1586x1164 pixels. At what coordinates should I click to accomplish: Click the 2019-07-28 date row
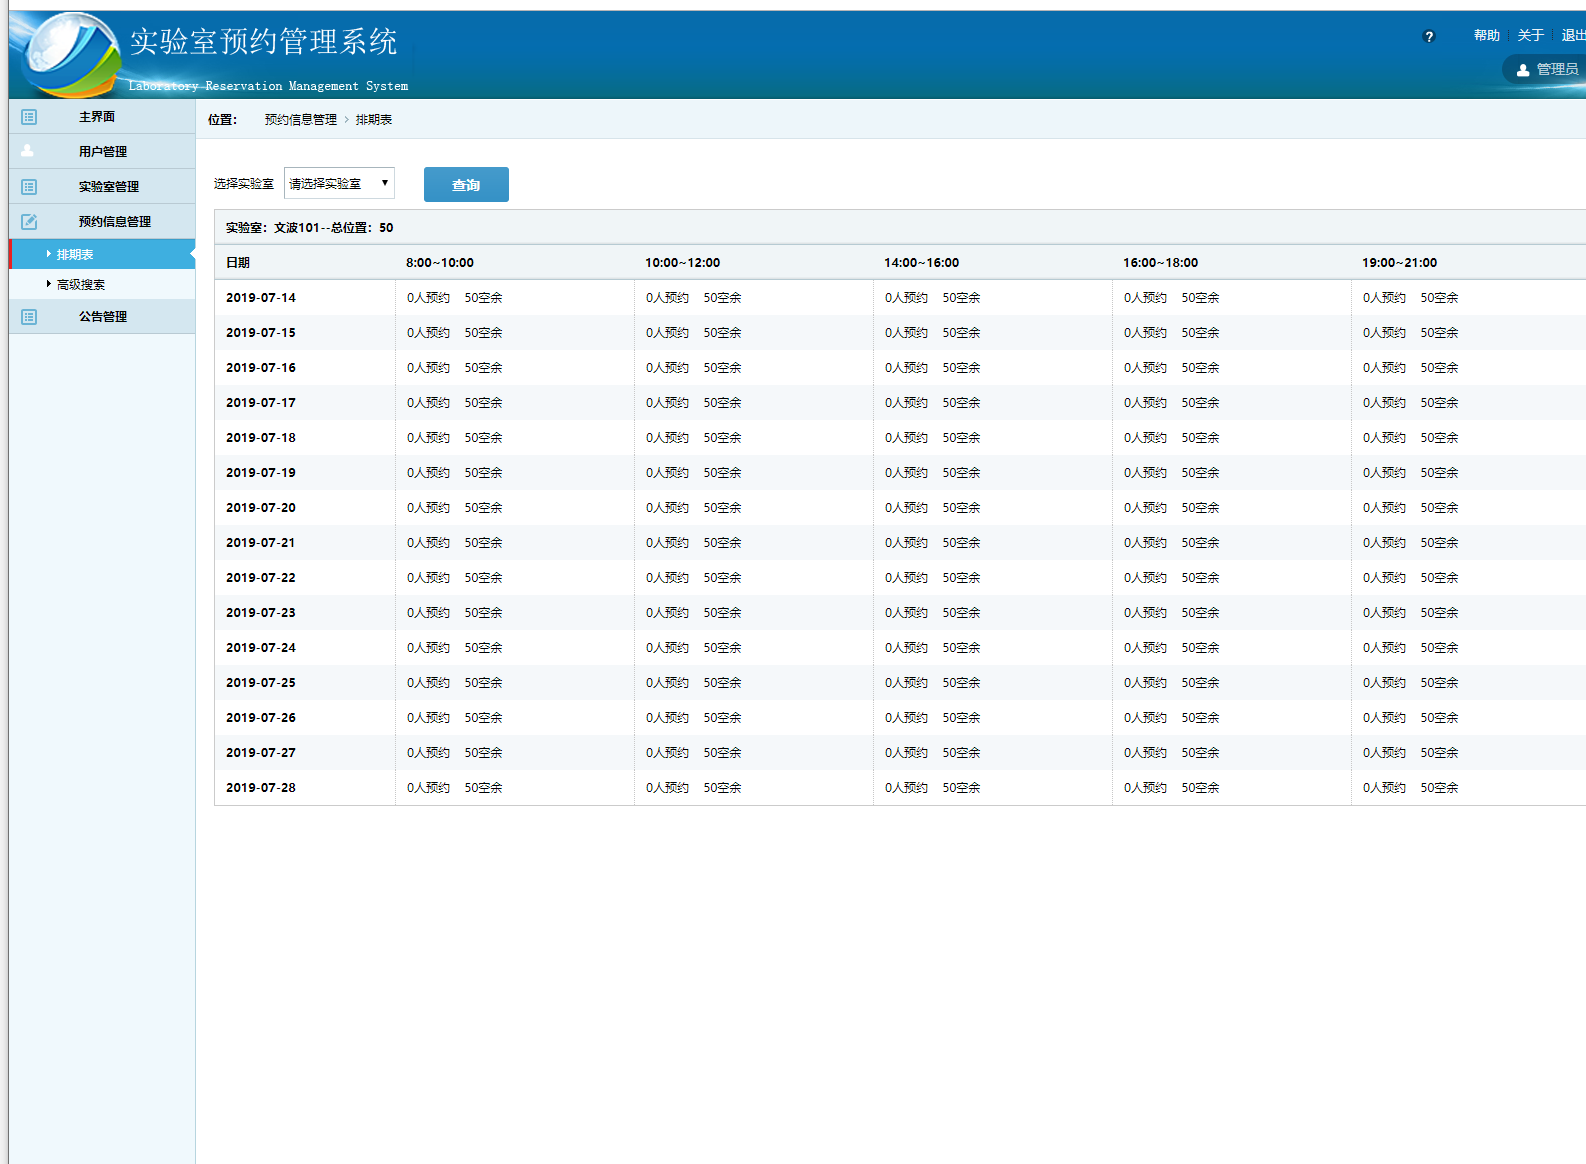coord(261,788)
